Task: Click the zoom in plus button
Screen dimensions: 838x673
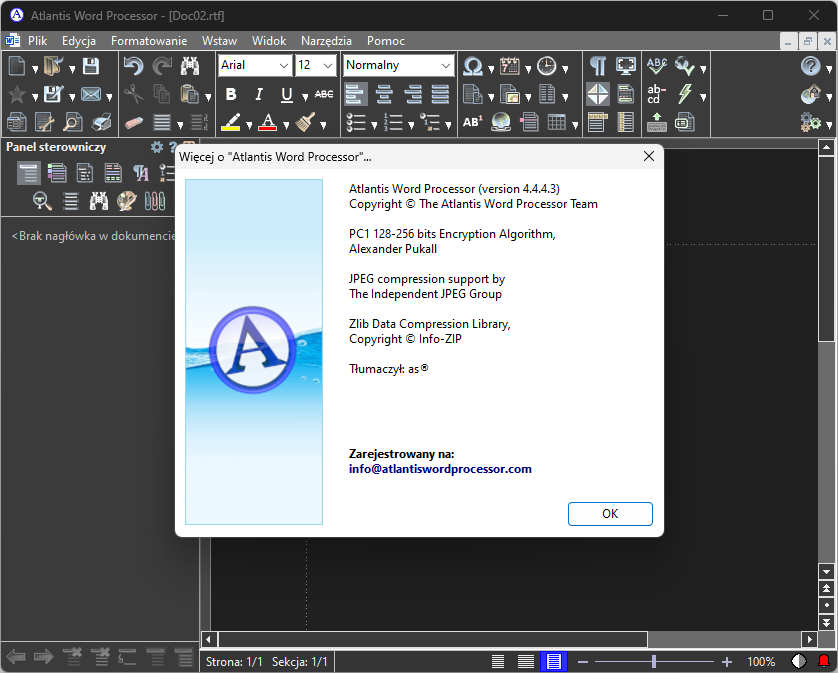Action: coord(727,662)
